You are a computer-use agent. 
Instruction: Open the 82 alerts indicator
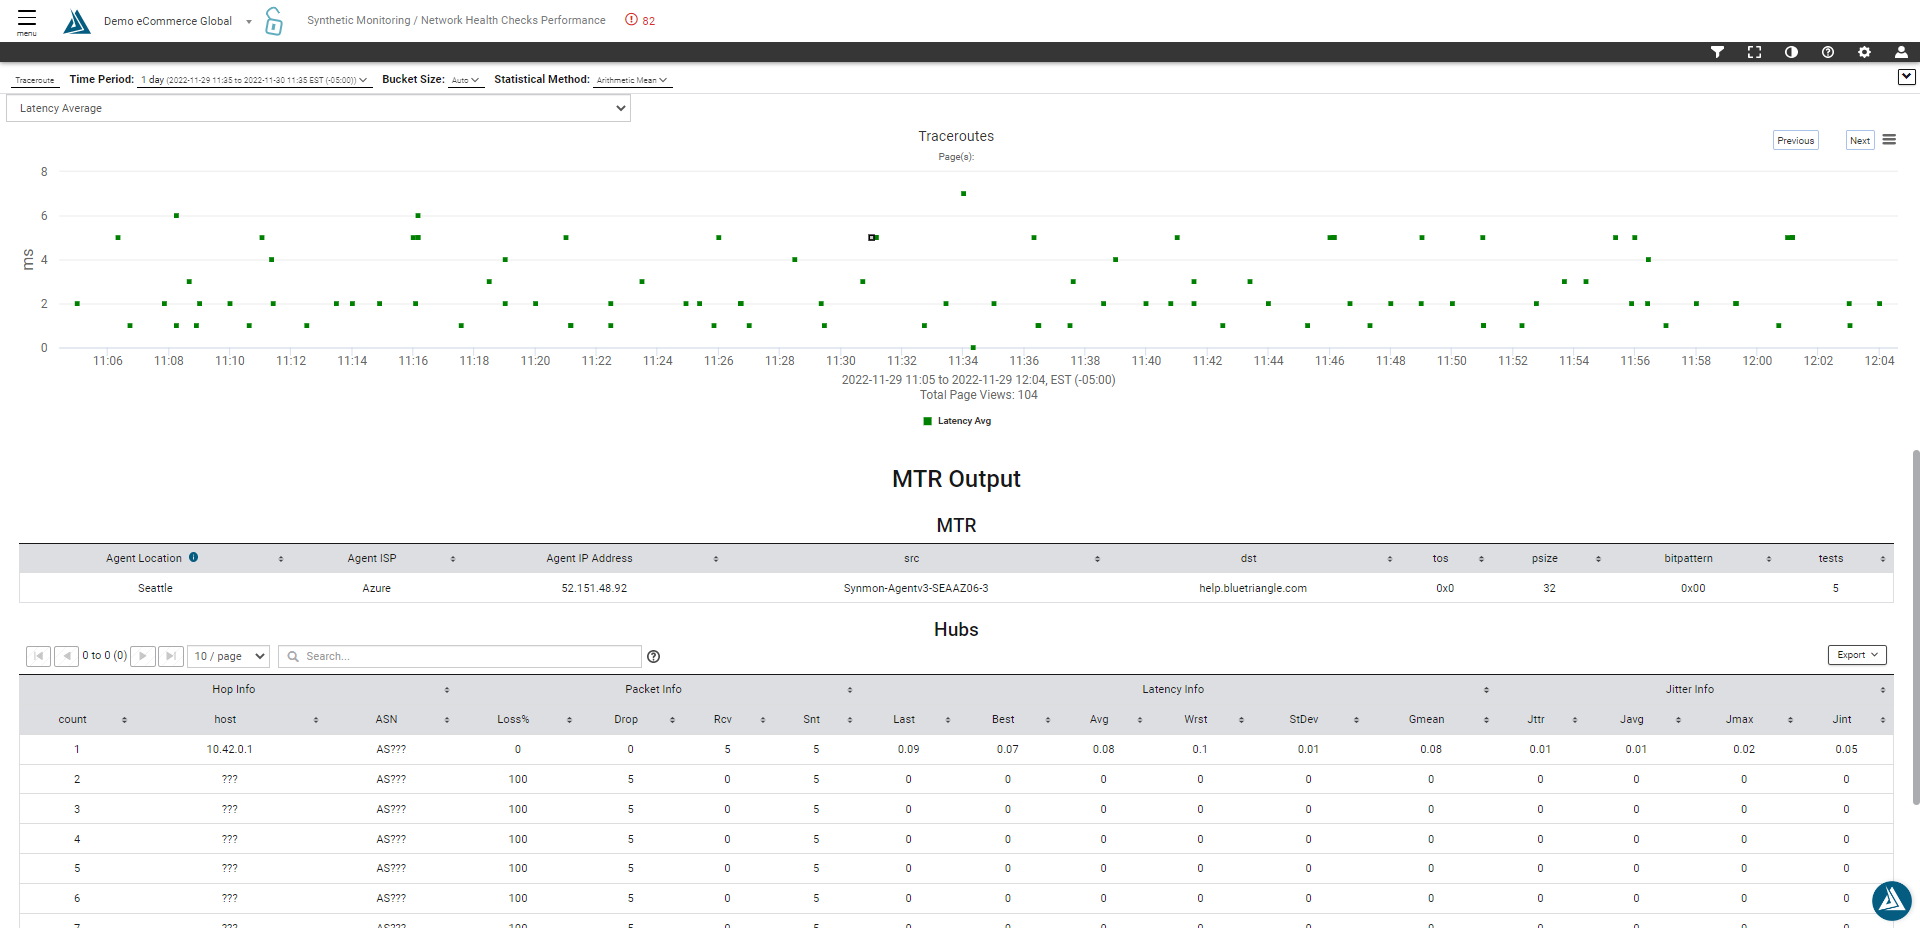pos(640,20)
